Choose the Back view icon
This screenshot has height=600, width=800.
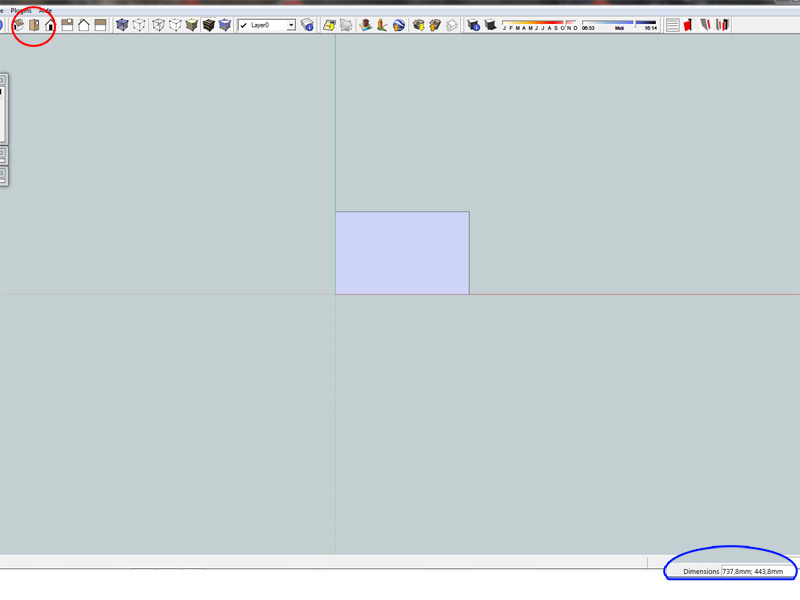coord(84,25)
